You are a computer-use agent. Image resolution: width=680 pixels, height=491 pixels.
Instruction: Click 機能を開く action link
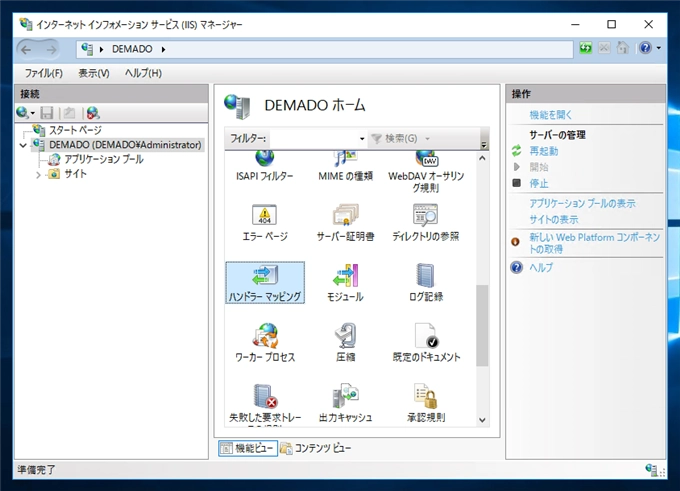tap(550, 115)
